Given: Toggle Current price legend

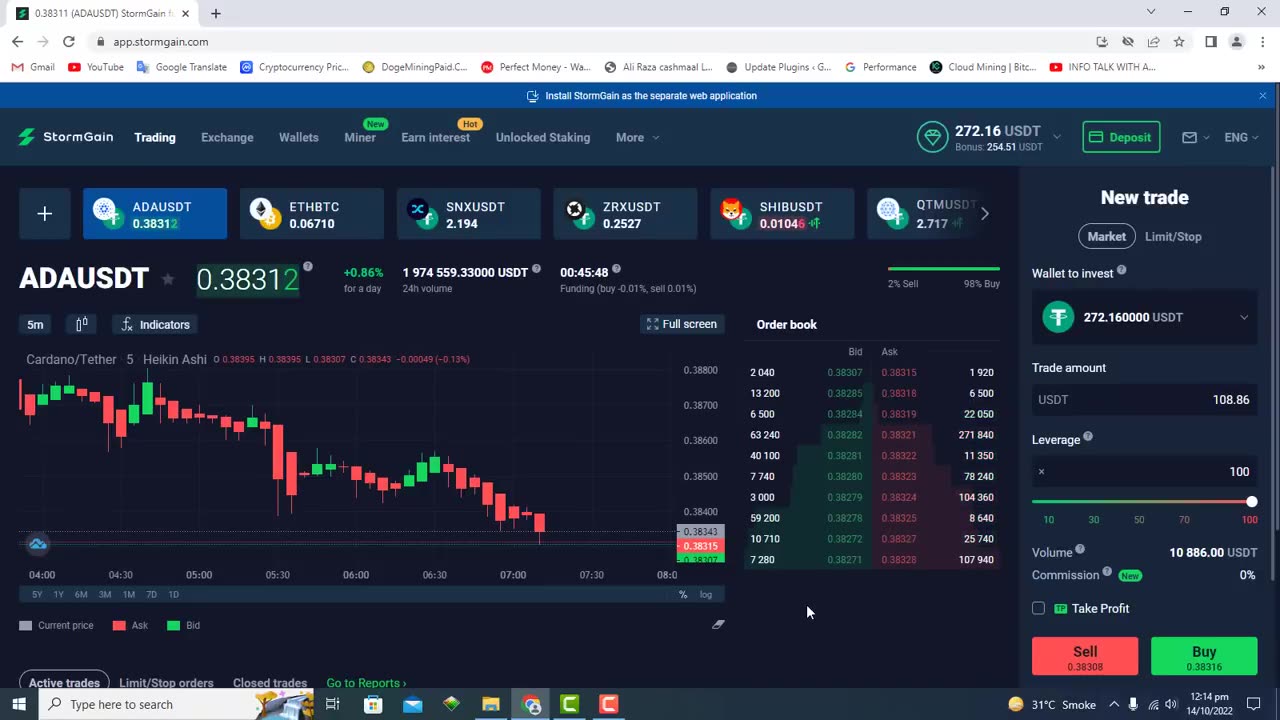Looking at the screenshot, I should [x=57, y=625].
